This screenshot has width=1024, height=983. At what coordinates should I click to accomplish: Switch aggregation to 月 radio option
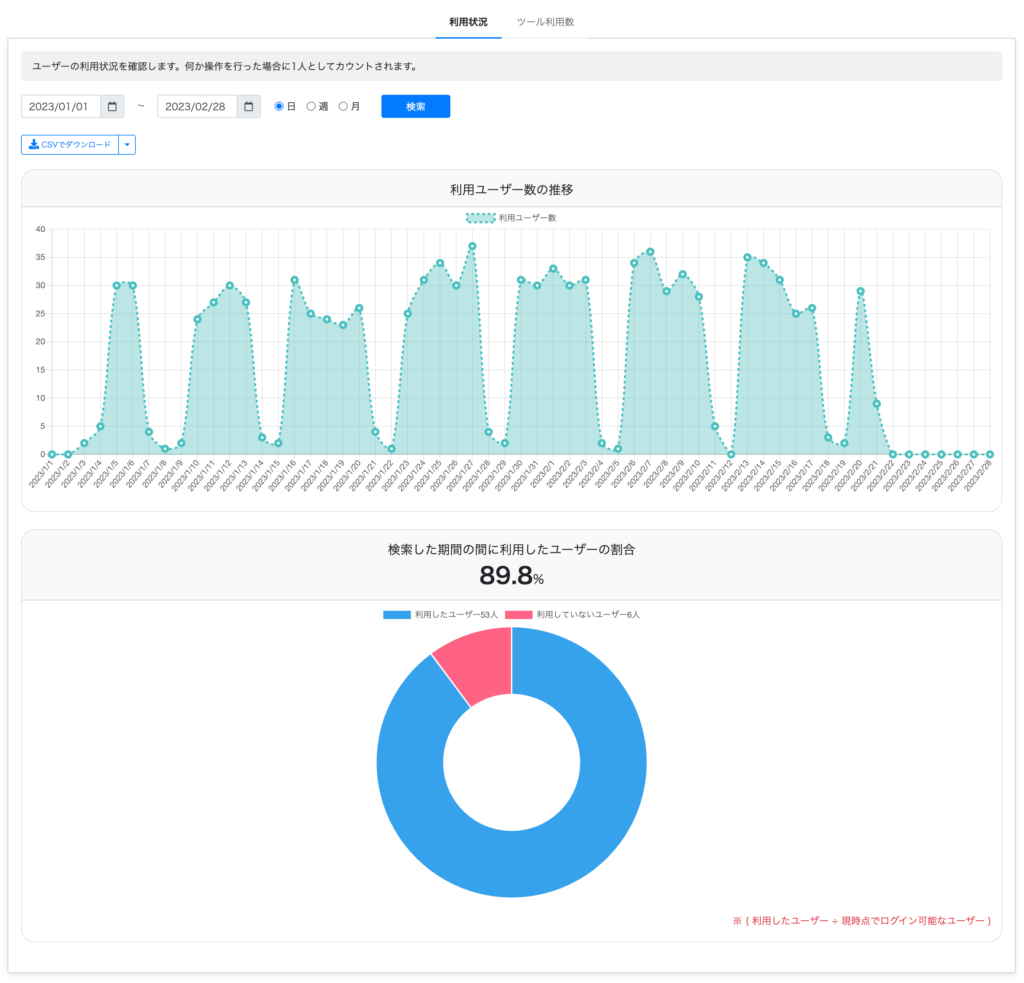tap(344, 106)
